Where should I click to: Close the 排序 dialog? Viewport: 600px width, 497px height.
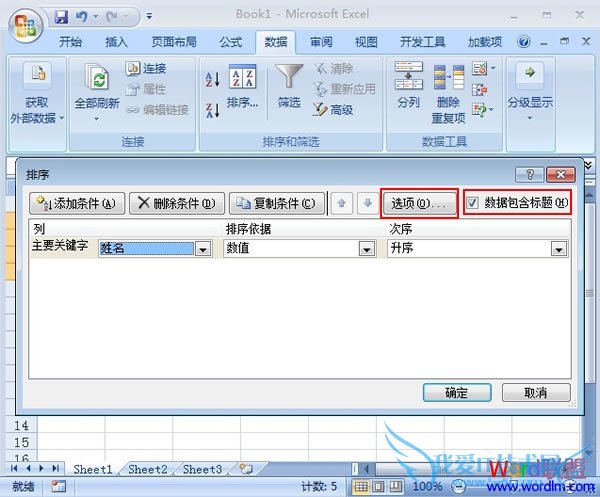(561, 175)
